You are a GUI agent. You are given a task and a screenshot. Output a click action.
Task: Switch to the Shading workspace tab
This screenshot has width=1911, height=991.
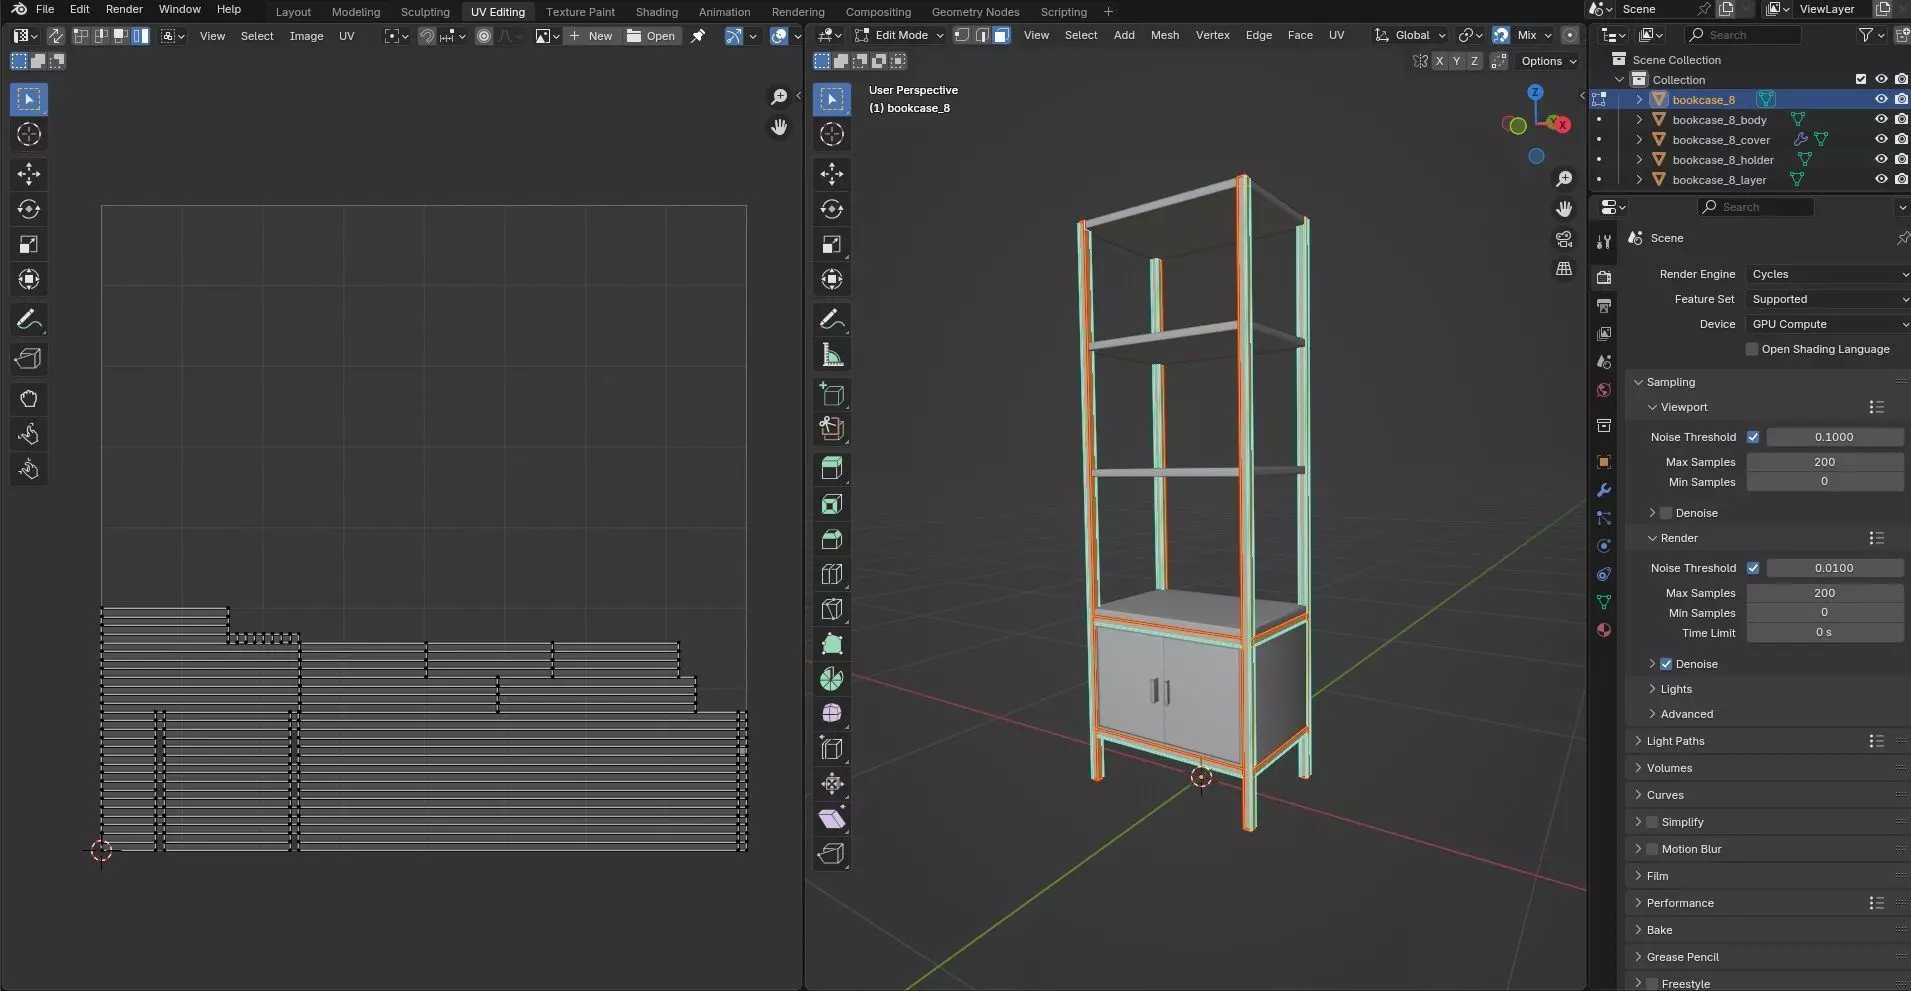coord(656,12)
